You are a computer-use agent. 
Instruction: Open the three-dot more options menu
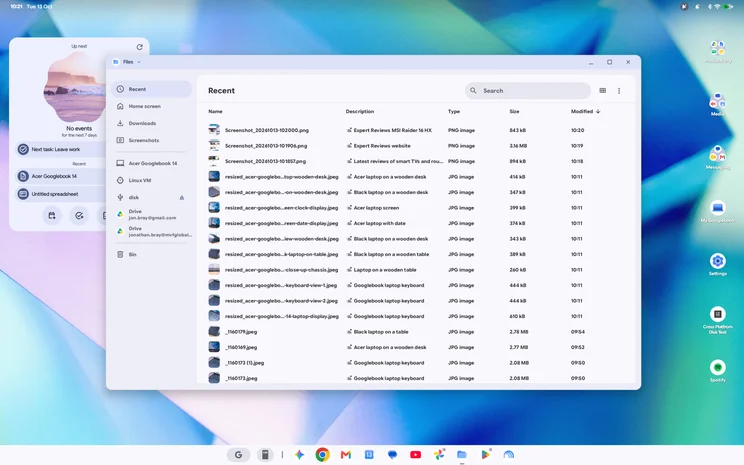619,91
